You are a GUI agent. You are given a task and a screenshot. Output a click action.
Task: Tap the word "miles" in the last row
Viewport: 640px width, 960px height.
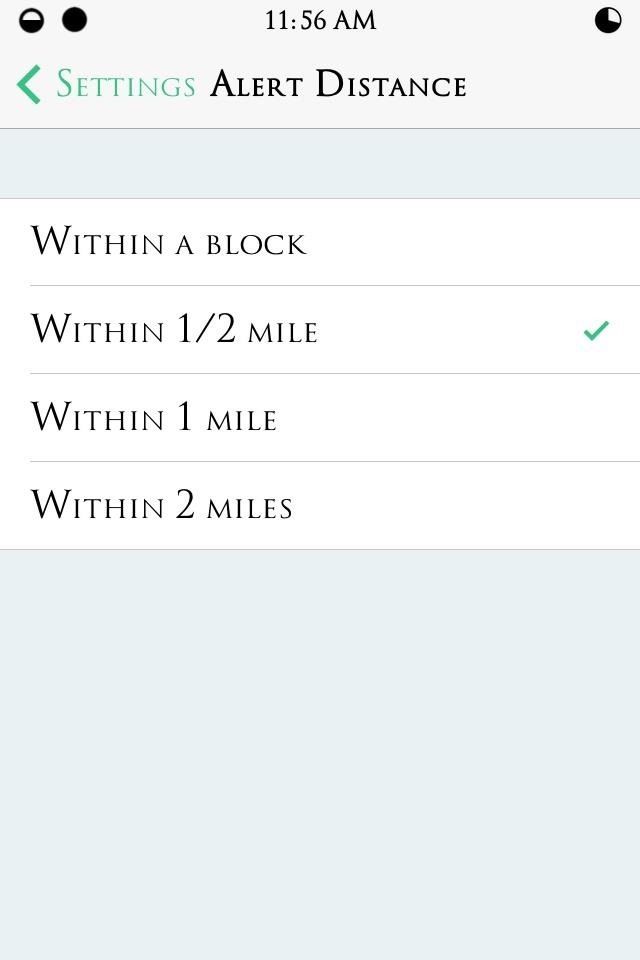coord(249,508)
